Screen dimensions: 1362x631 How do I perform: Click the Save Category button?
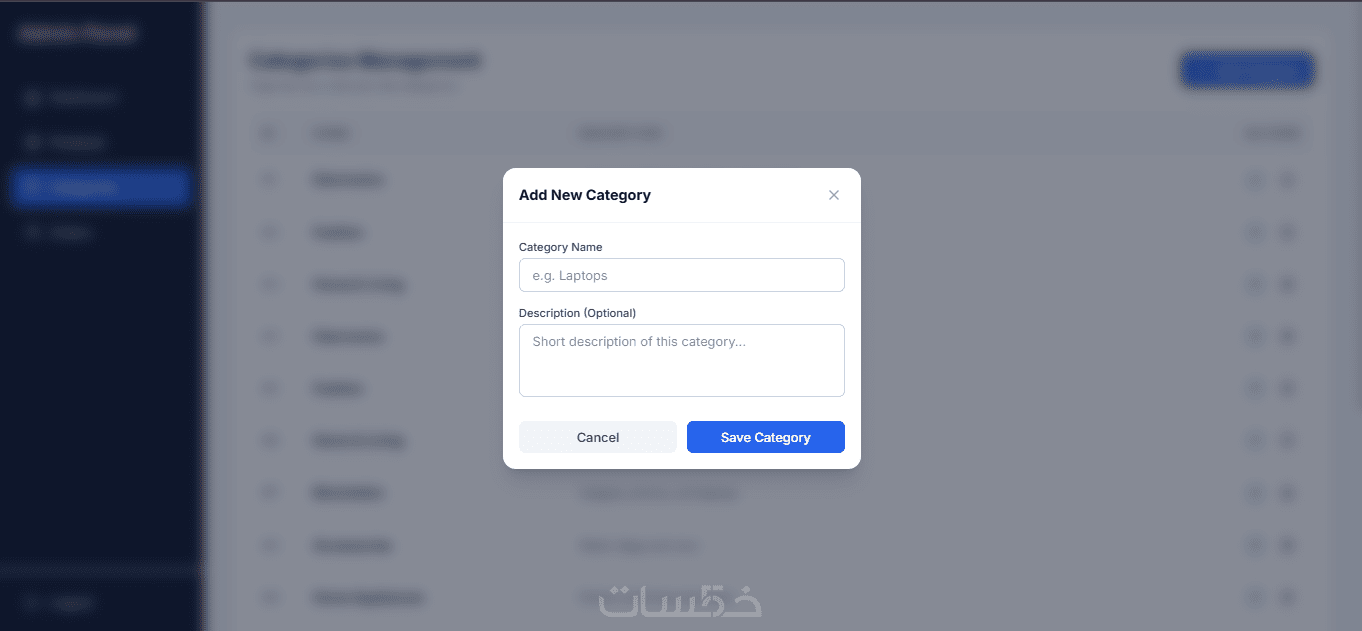[x=766, y=437]
